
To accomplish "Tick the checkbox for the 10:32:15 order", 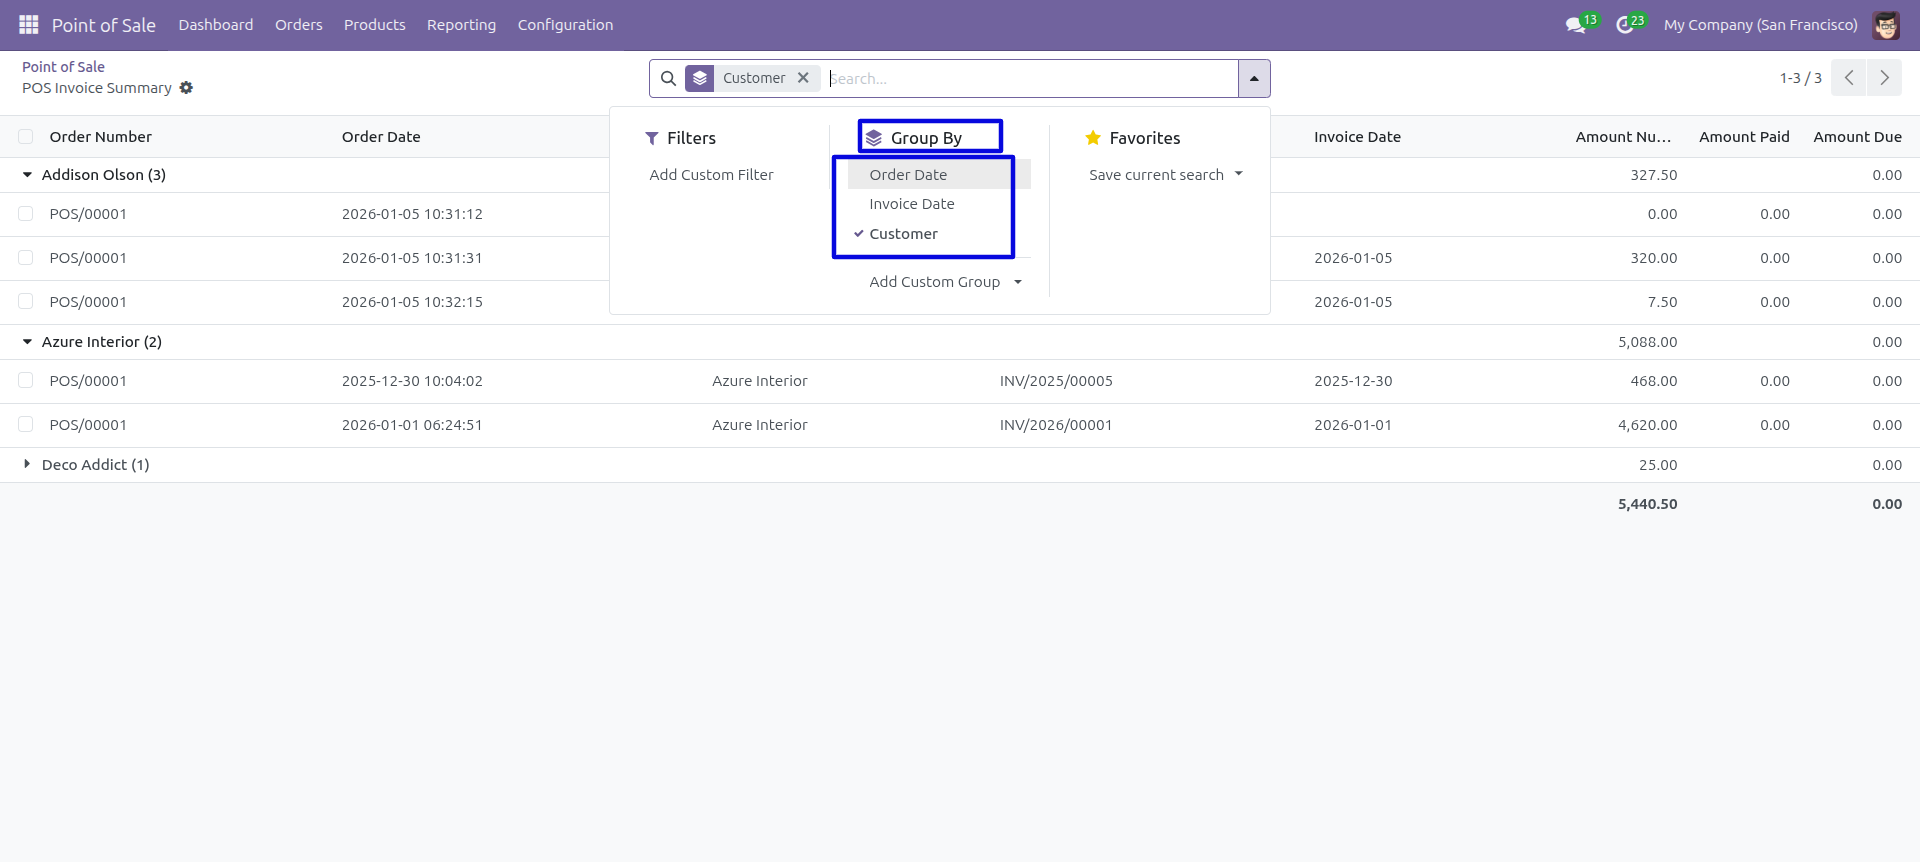I will (26, 302).
